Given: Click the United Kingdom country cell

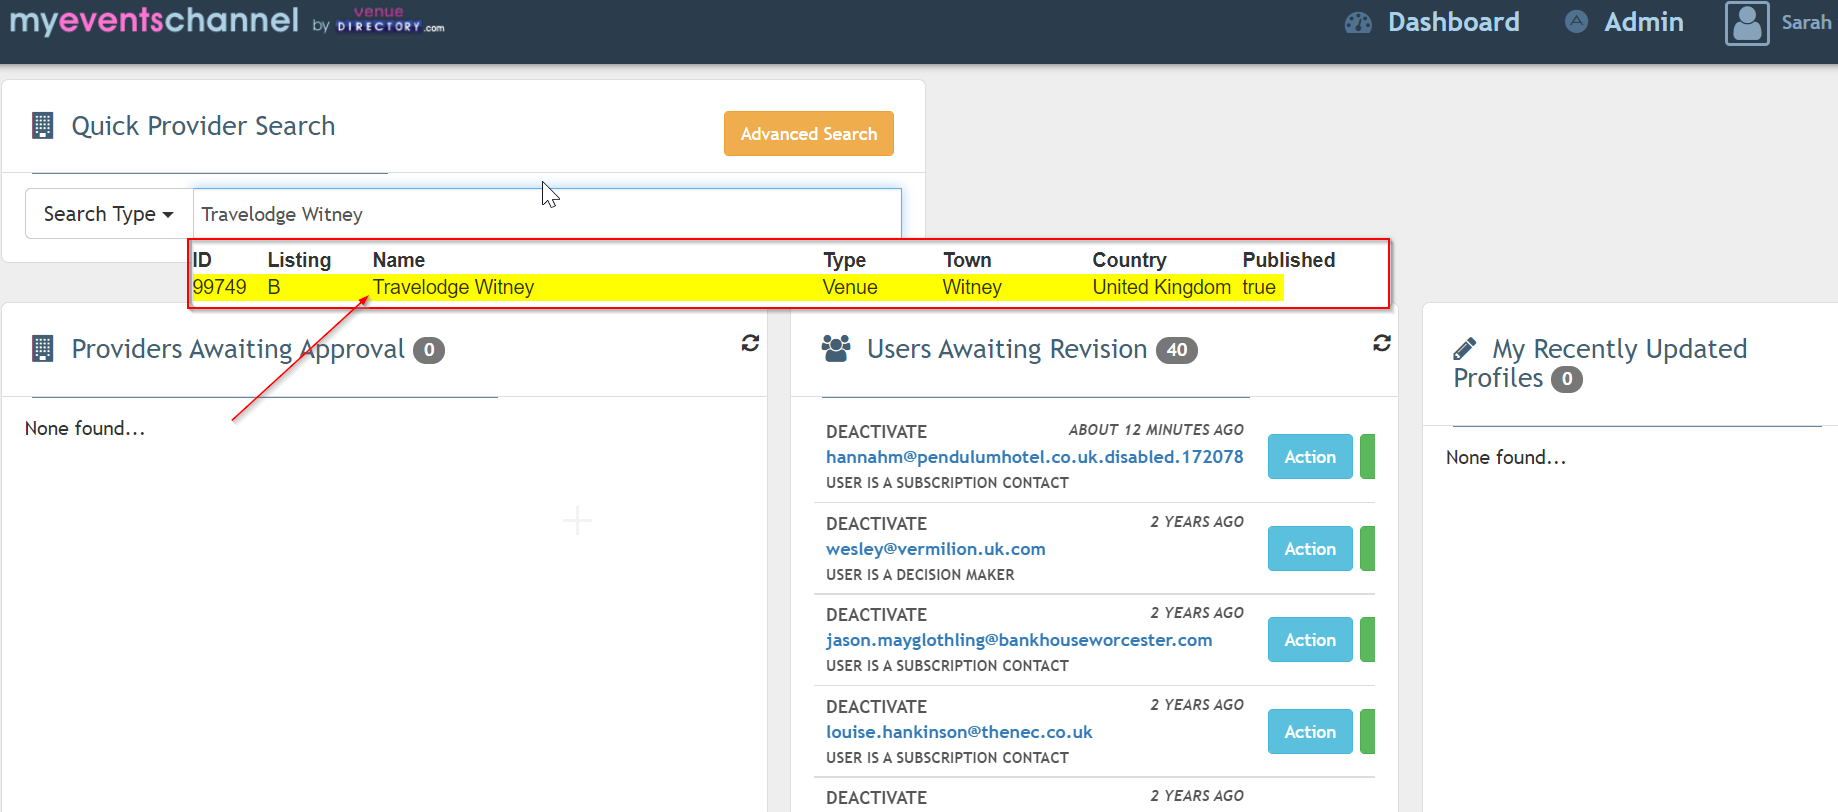Looking at the screenshot, I should pos(1161,287).
